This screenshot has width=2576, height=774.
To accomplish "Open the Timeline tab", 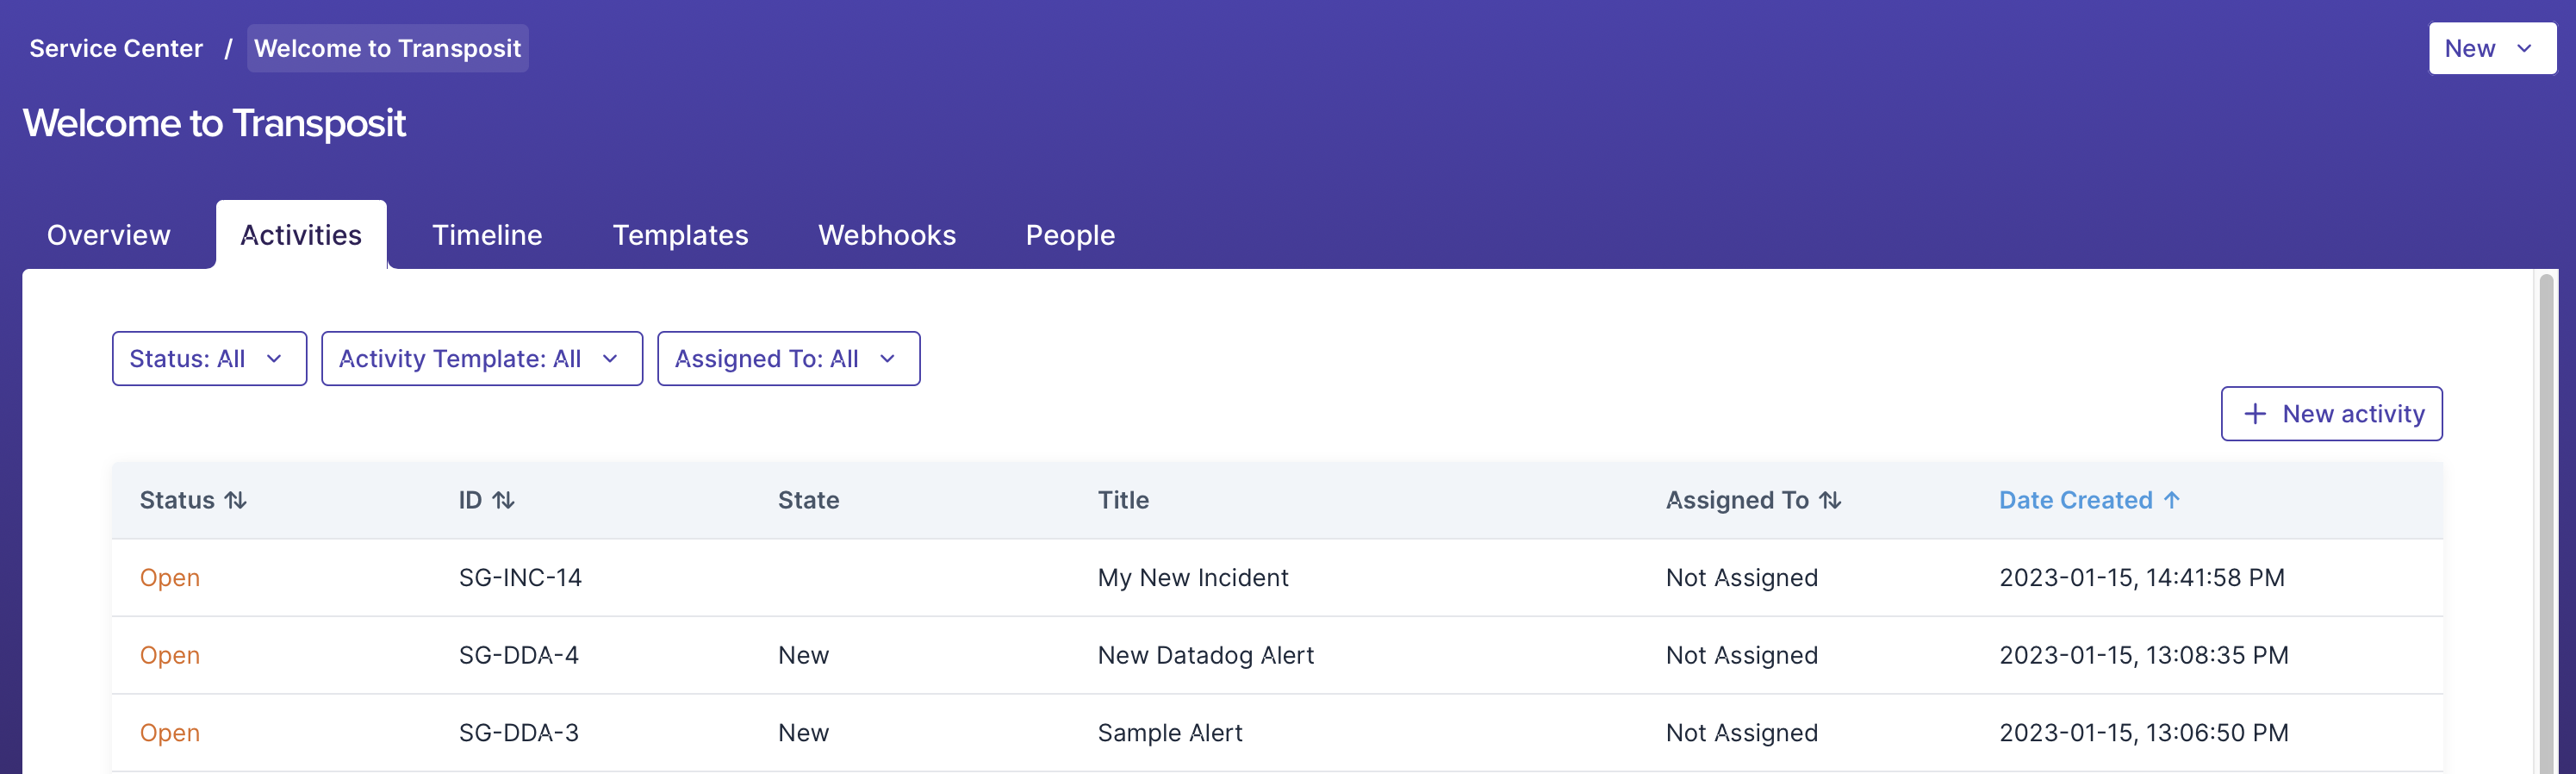I will (487, 235).
